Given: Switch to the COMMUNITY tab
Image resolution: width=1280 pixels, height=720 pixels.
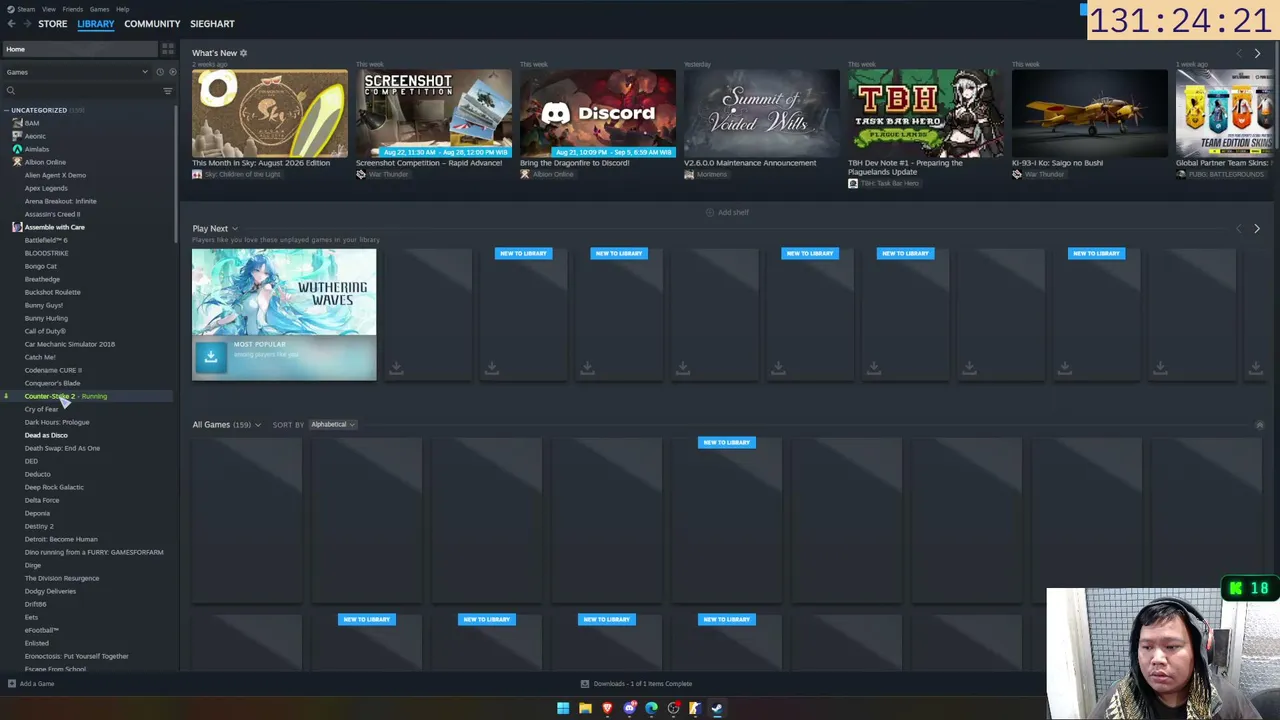Looking at the screenshot, I should [x=152, y=24].
